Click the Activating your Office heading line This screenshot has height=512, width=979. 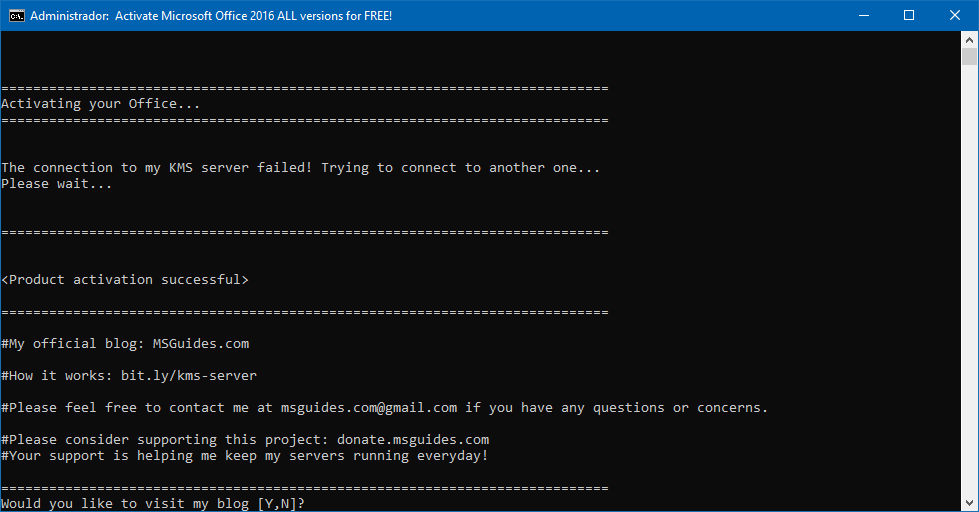point(101,104)
